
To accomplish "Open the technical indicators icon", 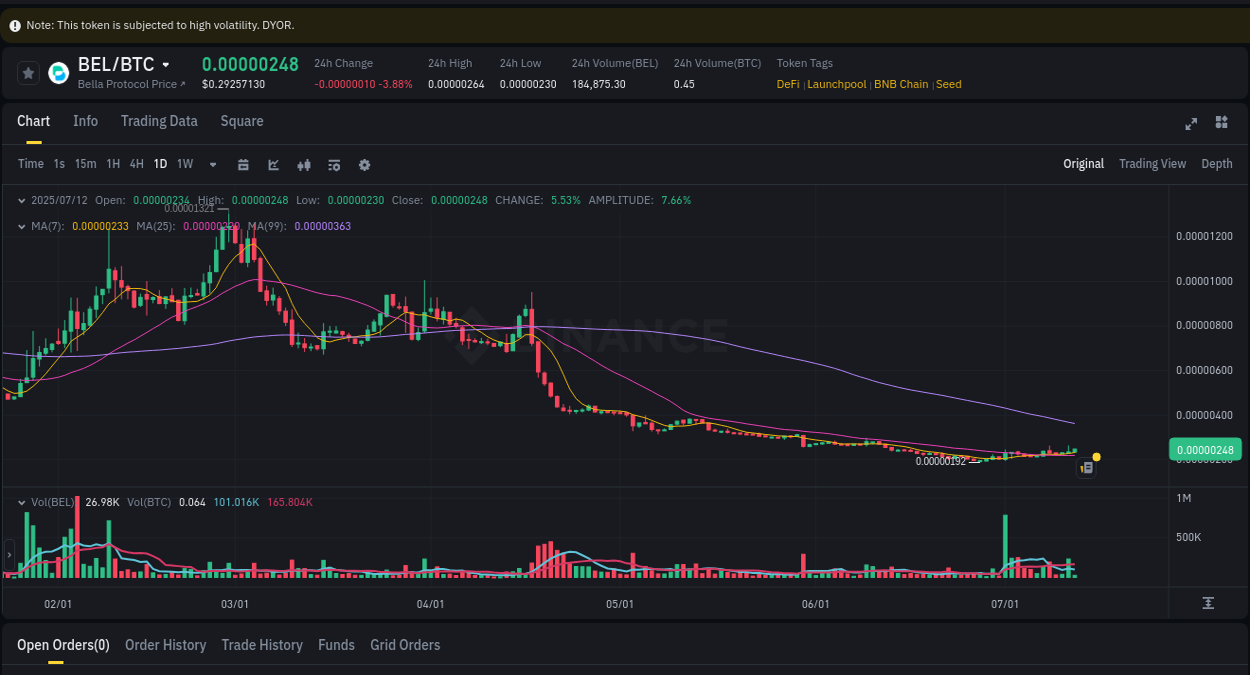I will coord(304,164).
